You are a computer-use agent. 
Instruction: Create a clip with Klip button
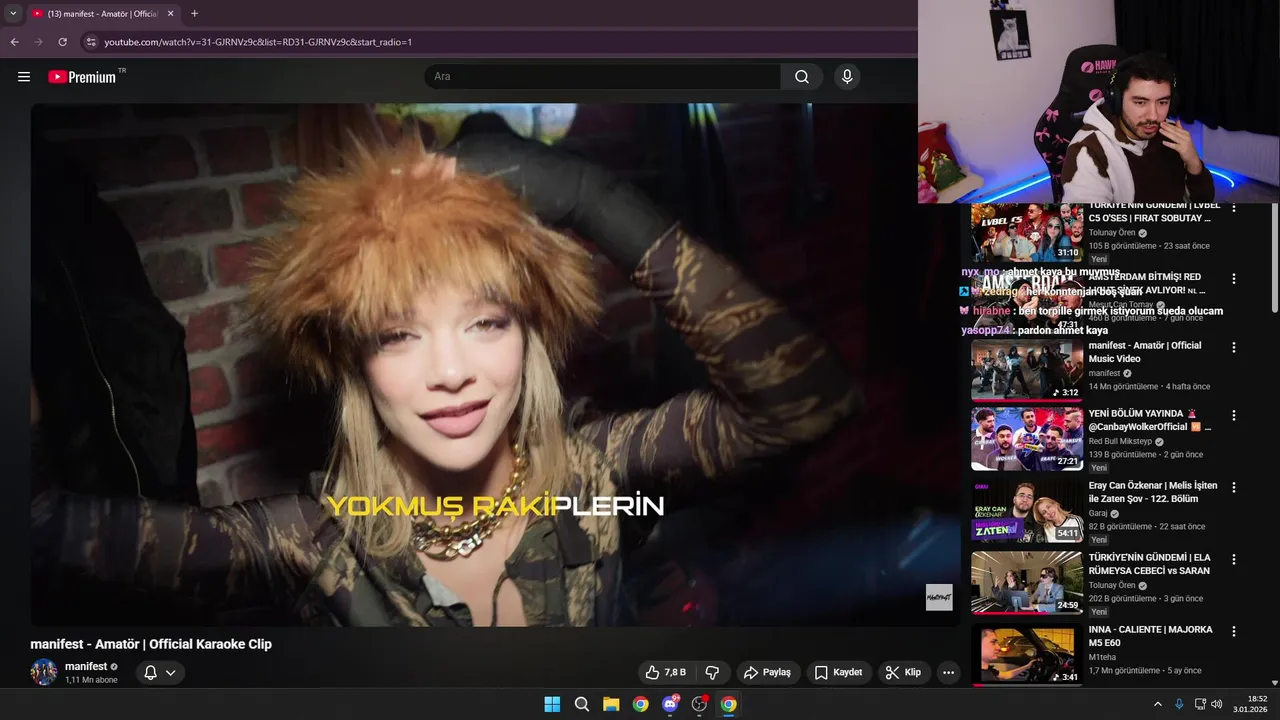point(903,672)
